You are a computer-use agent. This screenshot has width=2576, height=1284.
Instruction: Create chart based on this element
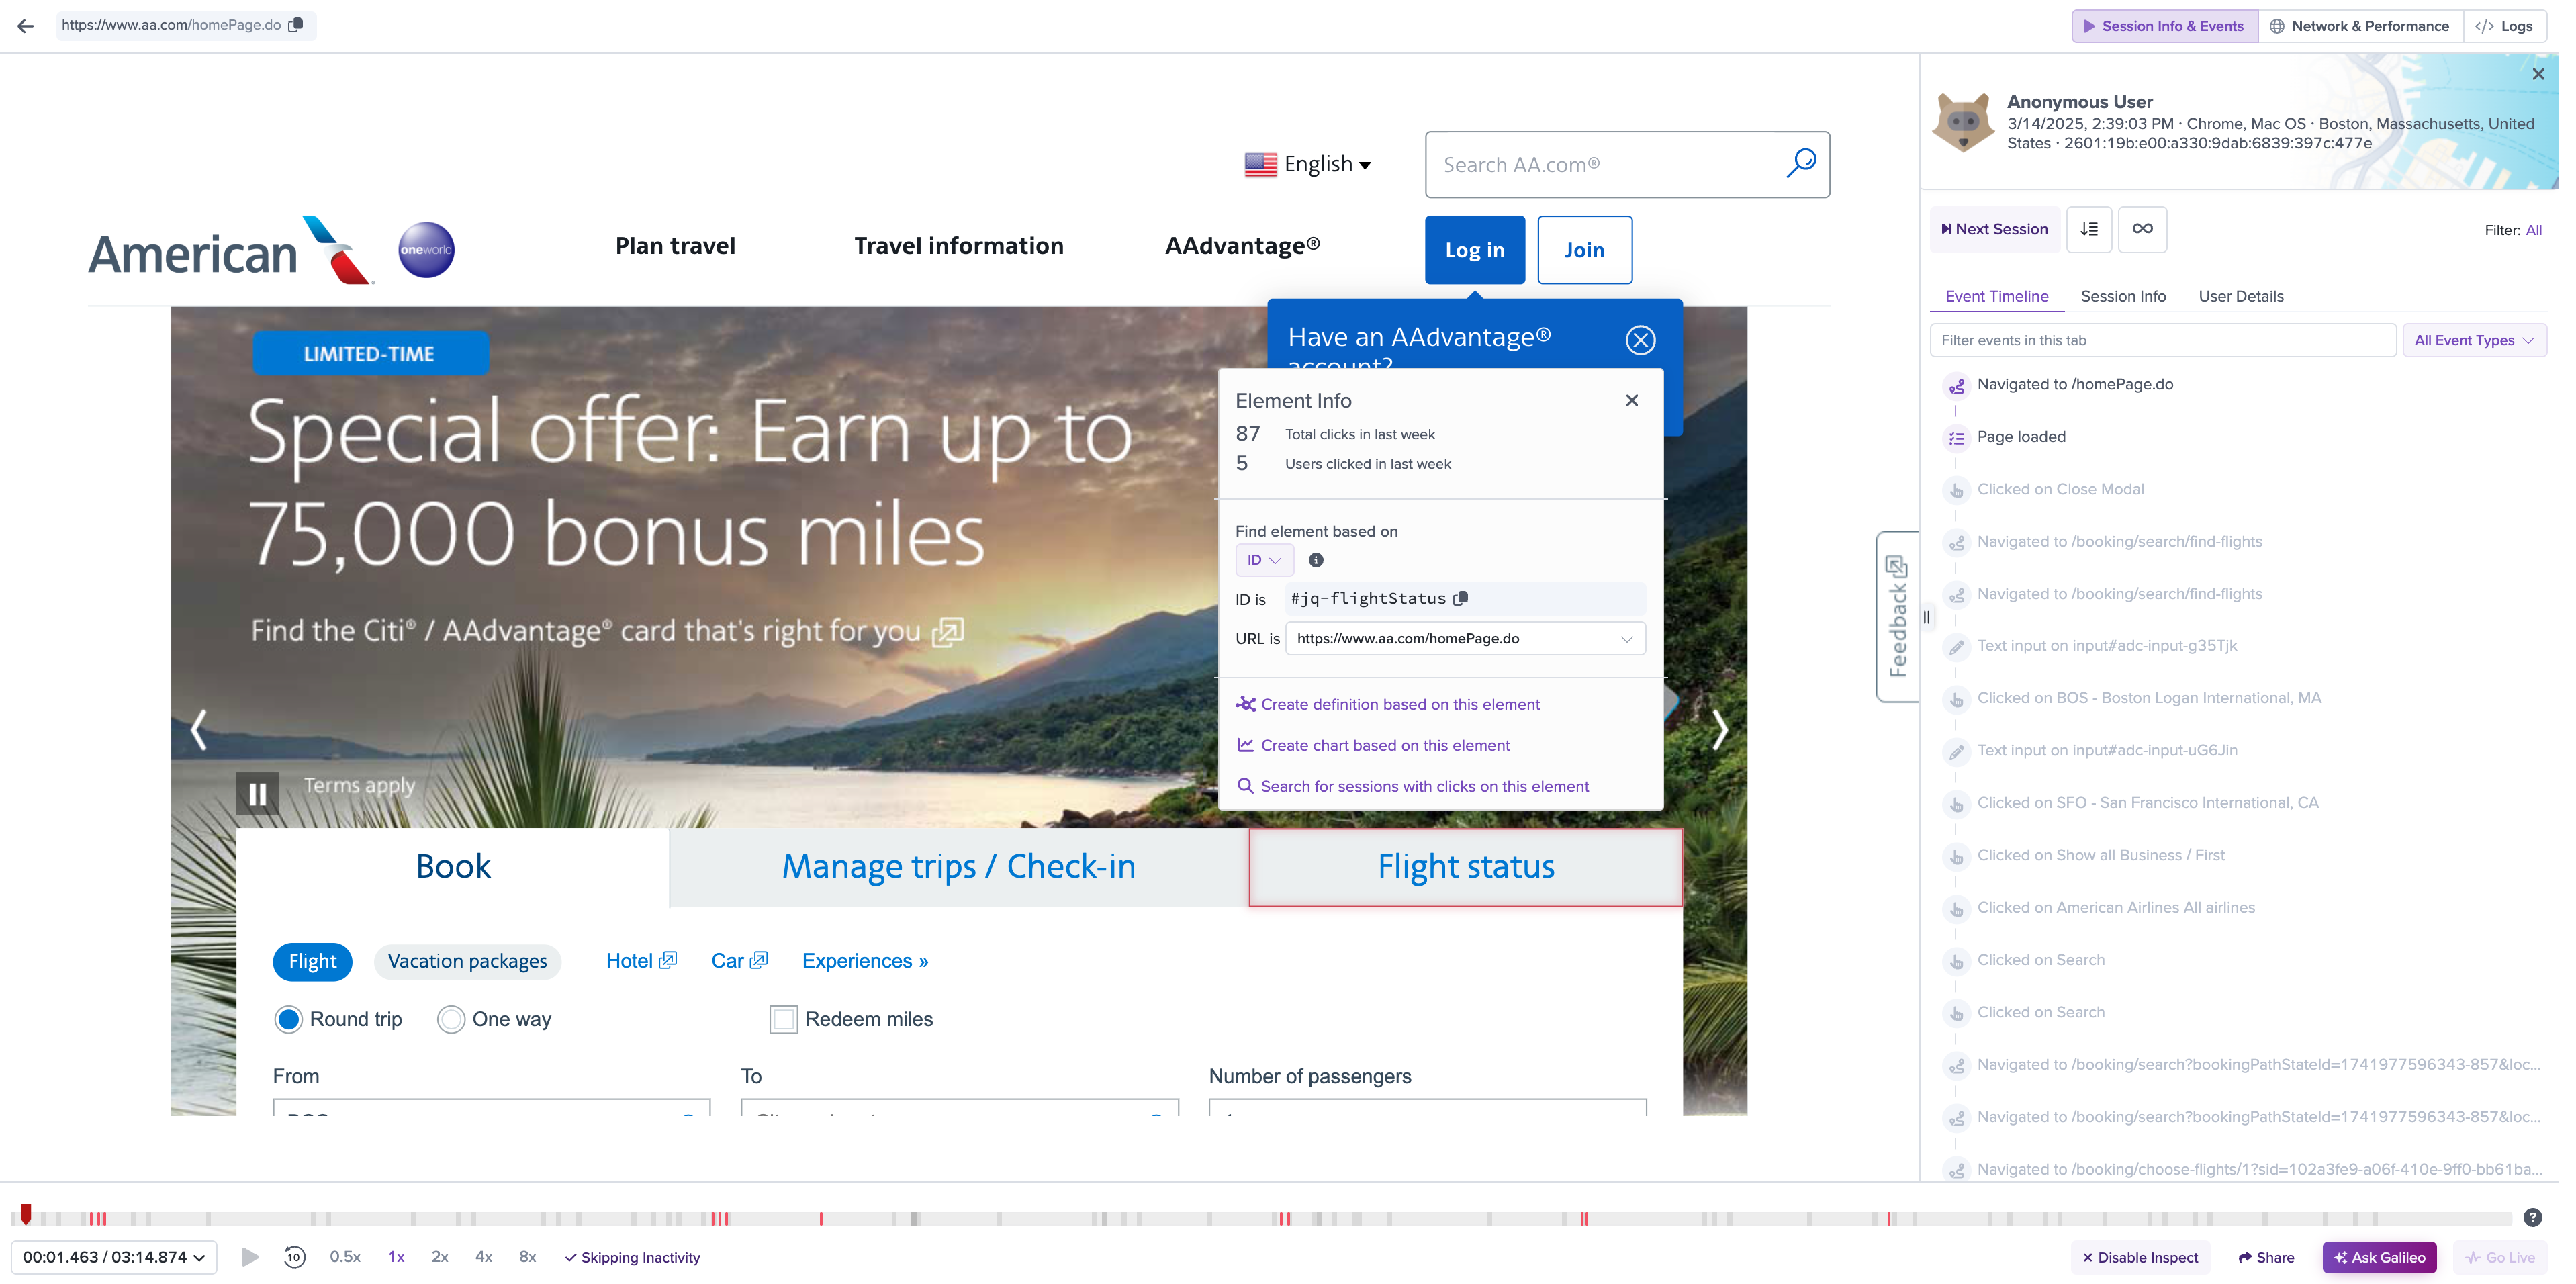[x=1373, y=745]
